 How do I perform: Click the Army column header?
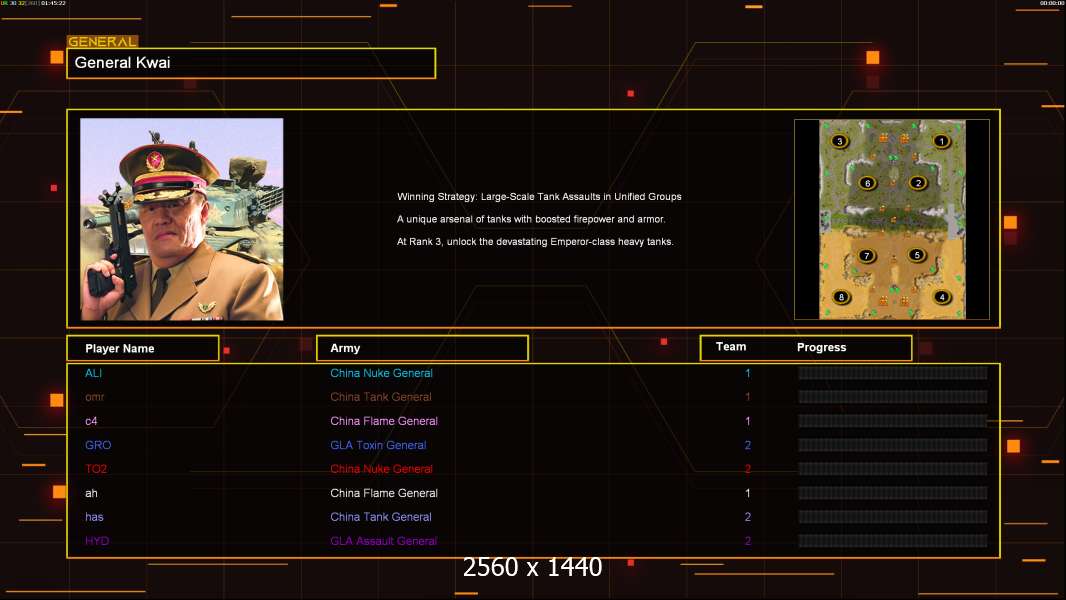(x=422, y=348)
